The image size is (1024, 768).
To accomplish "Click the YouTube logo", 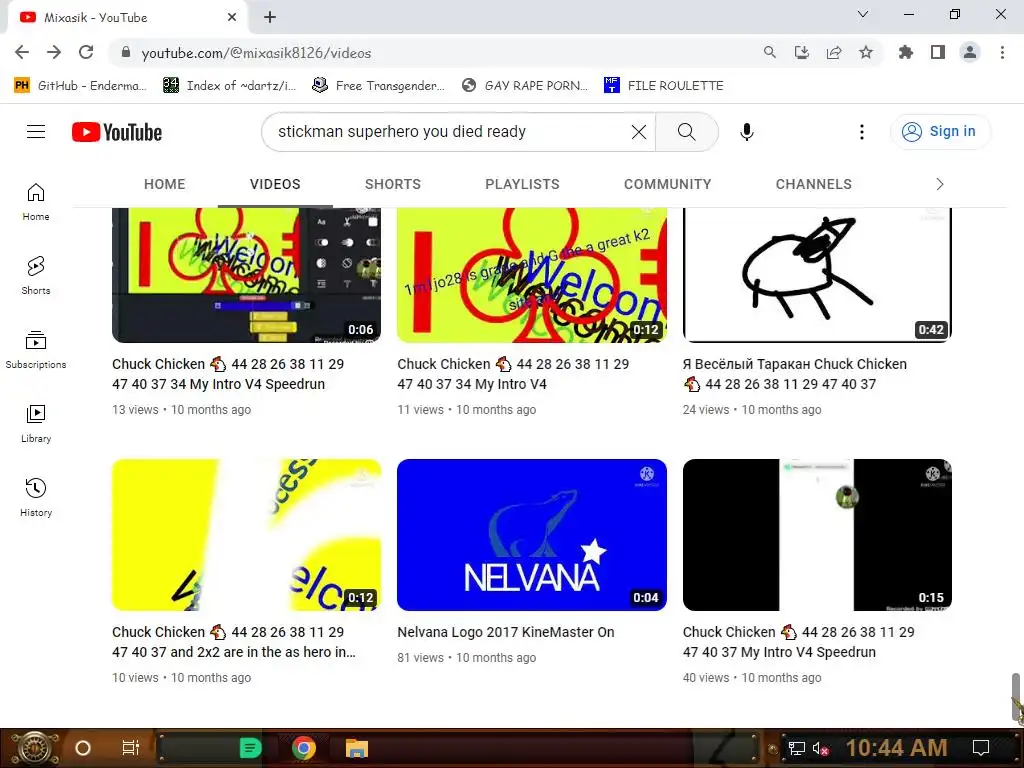I will [117, 132].
